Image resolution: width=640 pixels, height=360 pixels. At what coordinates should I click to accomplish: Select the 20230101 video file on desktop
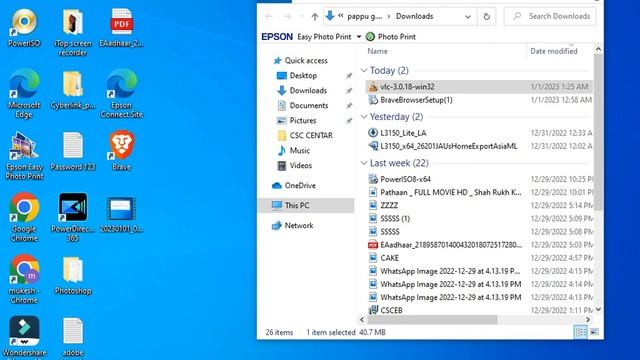tap(121, 214)
